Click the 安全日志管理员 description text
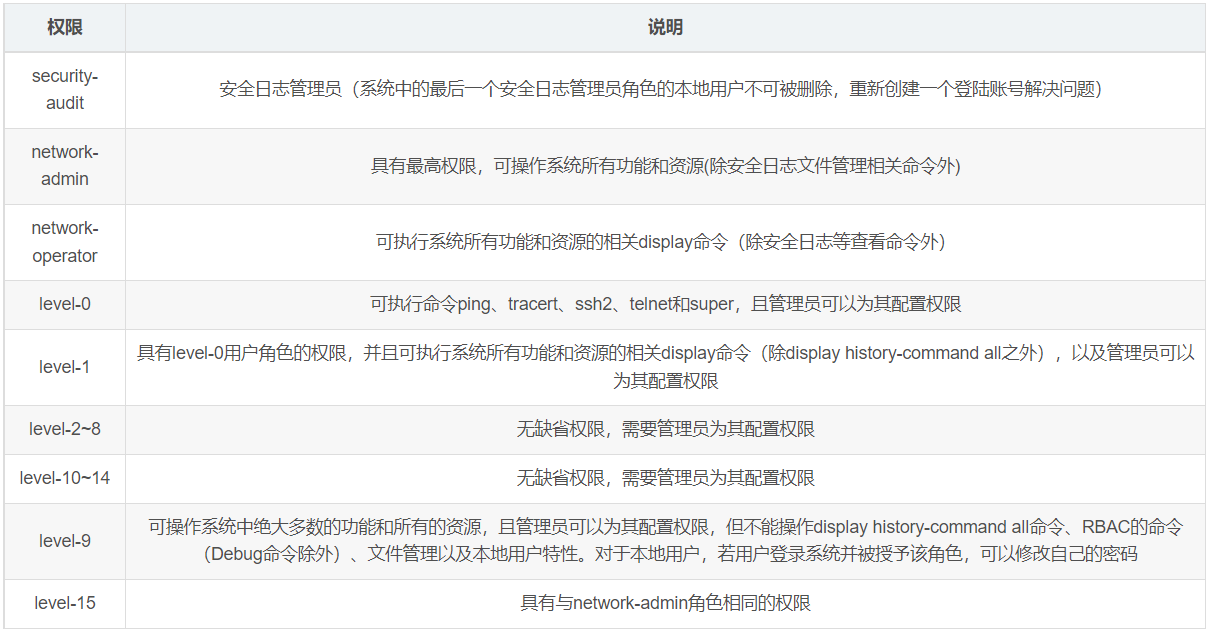 pos(660,89)
